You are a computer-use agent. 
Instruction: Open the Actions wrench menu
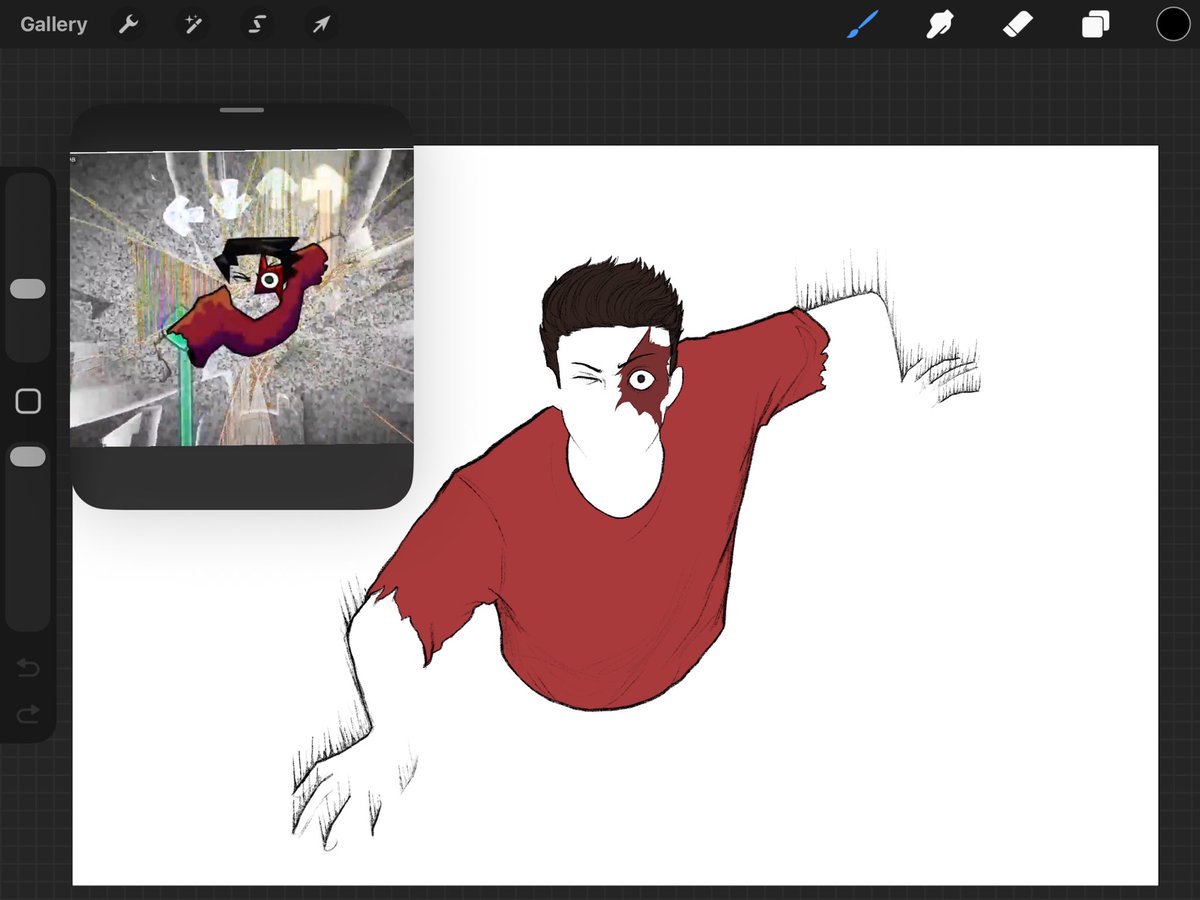(x=128, y=24)
